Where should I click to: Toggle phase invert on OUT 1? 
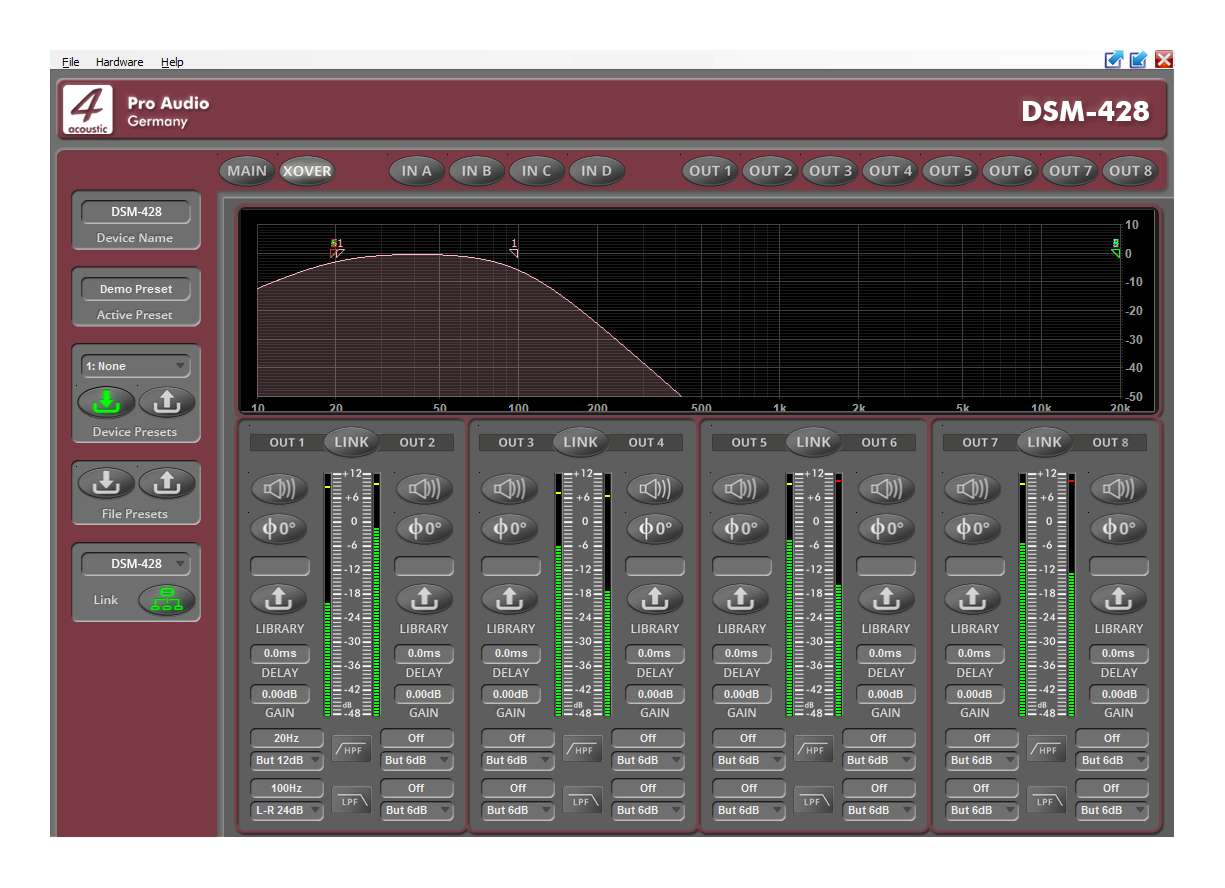(x=280, y=528)
